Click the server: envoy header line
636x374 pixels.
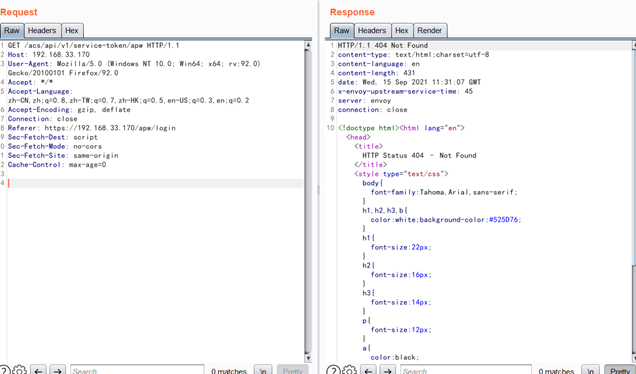click(364, 101)
